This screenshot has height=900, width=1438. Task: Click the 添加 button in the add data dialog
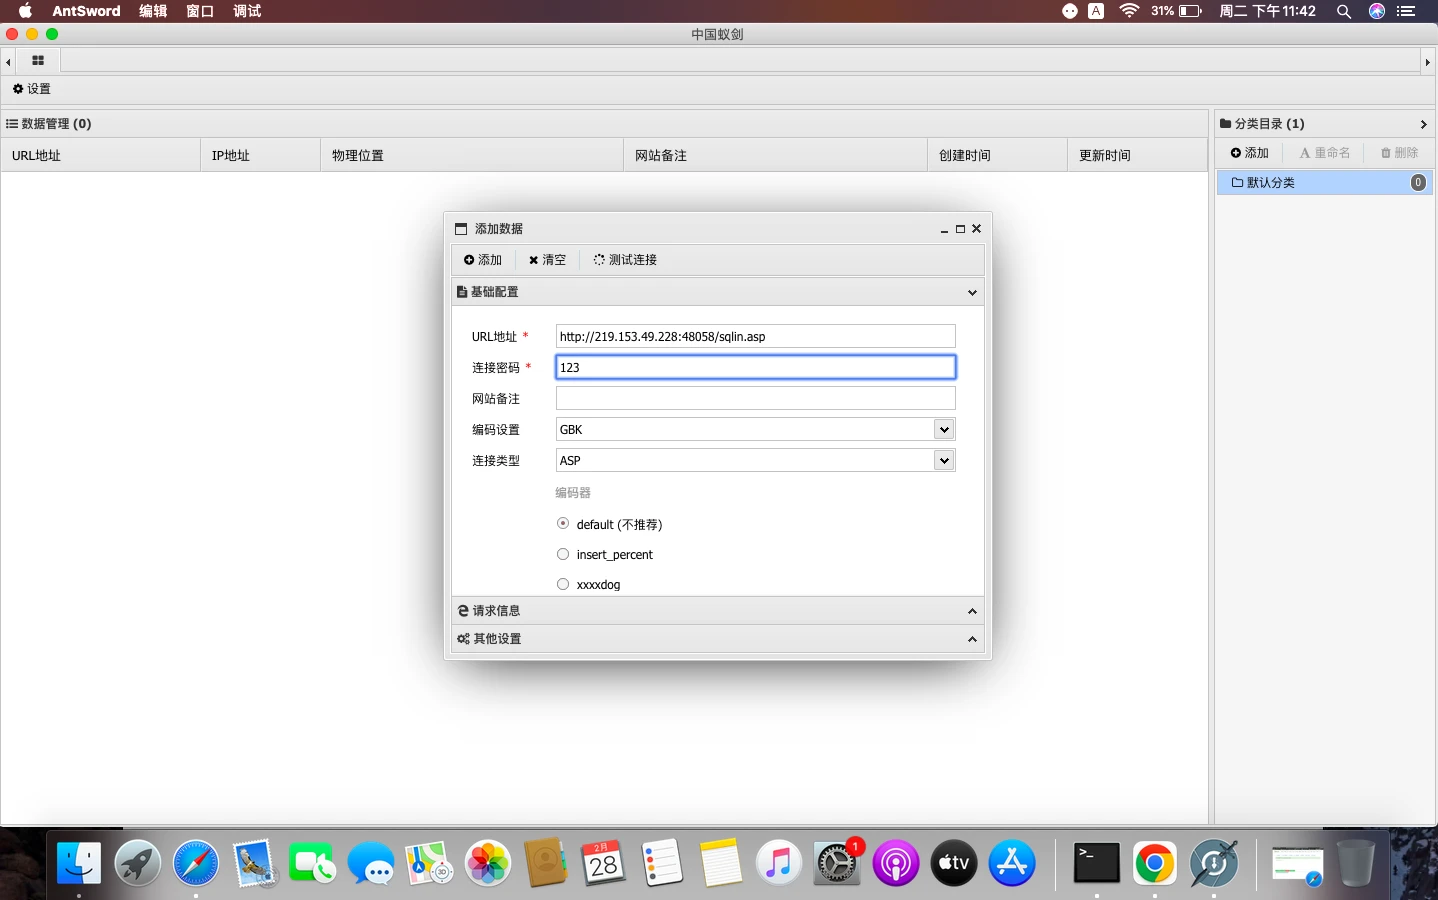coord(483,260)
